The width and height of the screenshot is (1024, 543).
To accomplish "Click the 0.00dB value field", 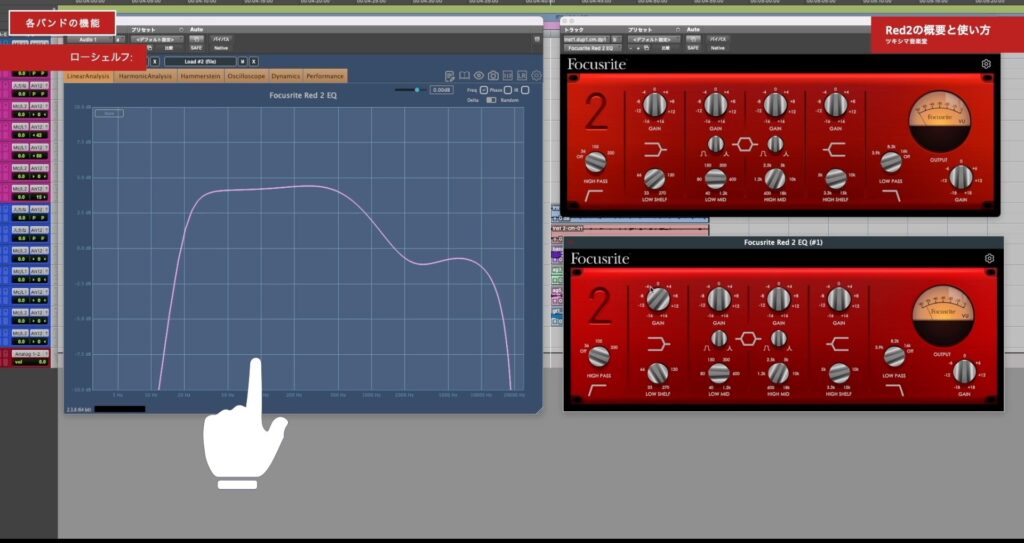I will [441, 90].
